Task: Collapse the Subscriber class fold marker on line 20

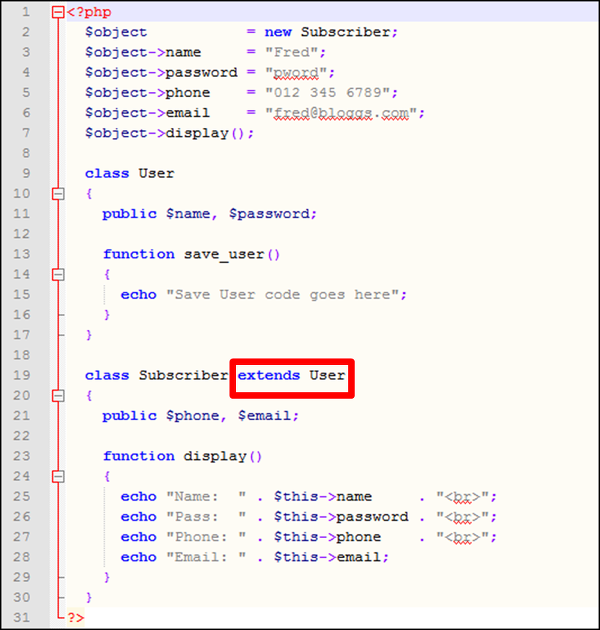Action: click(58, 396)
